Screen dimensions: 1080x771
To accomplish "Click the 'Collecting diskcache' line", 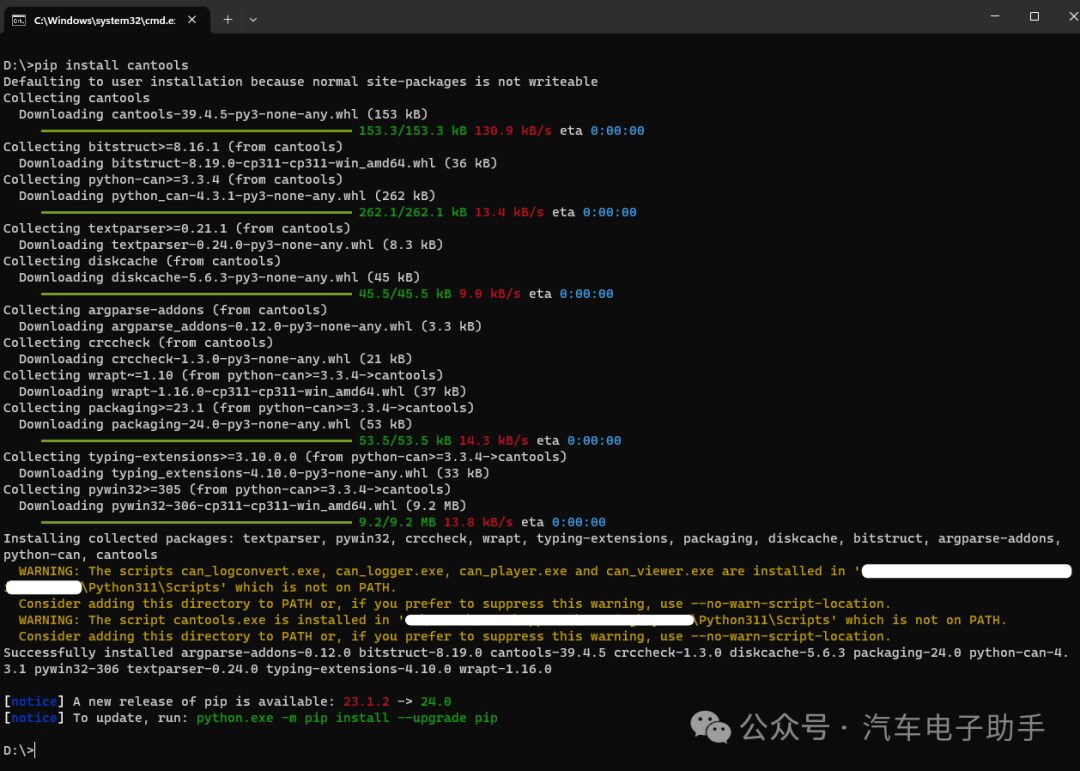I will point(142,261).
